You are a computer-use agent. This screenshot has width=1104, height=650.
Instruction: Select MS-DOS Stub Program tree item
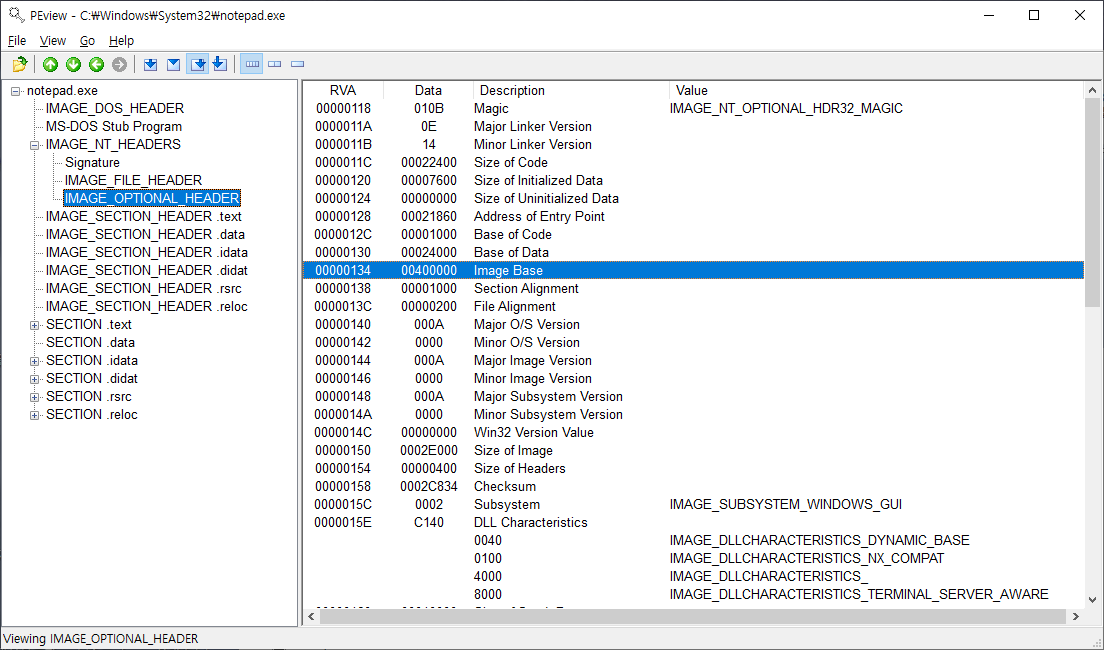(114, 127)
